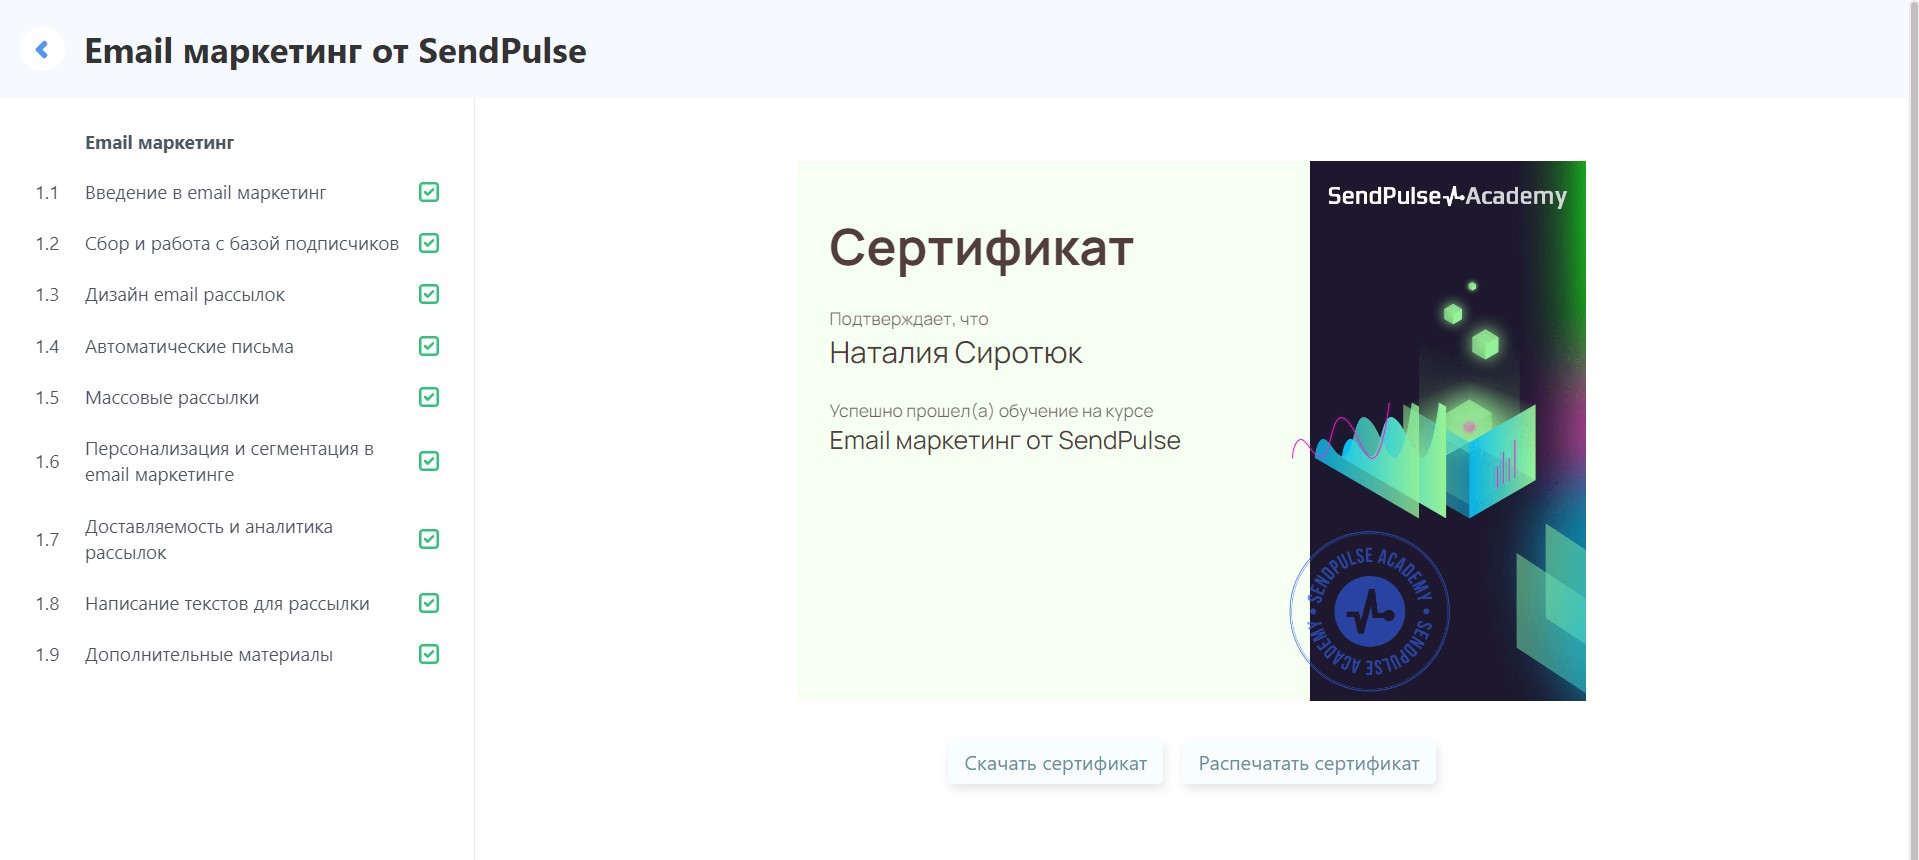Toggle the checkmark for Написание текстов для рассылки
The height and width of the screenshot is (860, 1919).
[x=429, y=603]
